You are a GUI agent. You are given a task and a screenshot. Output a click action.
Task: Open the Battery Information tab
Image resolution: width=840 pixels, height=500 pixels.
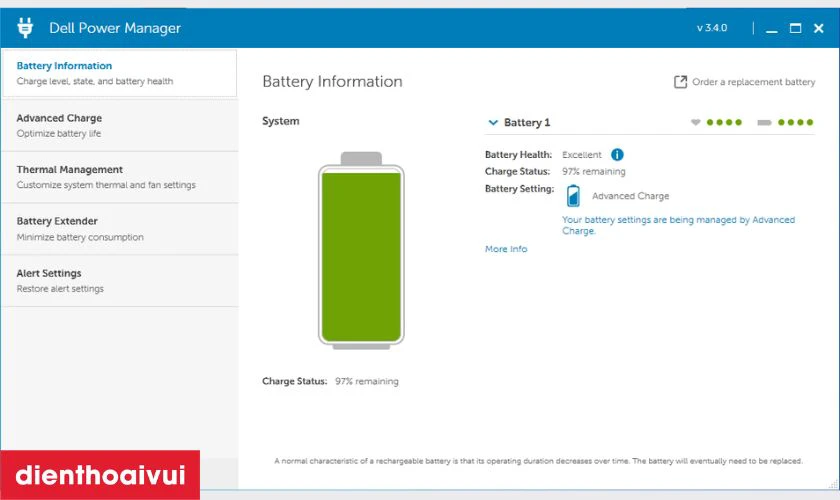[x=119, y=73]
